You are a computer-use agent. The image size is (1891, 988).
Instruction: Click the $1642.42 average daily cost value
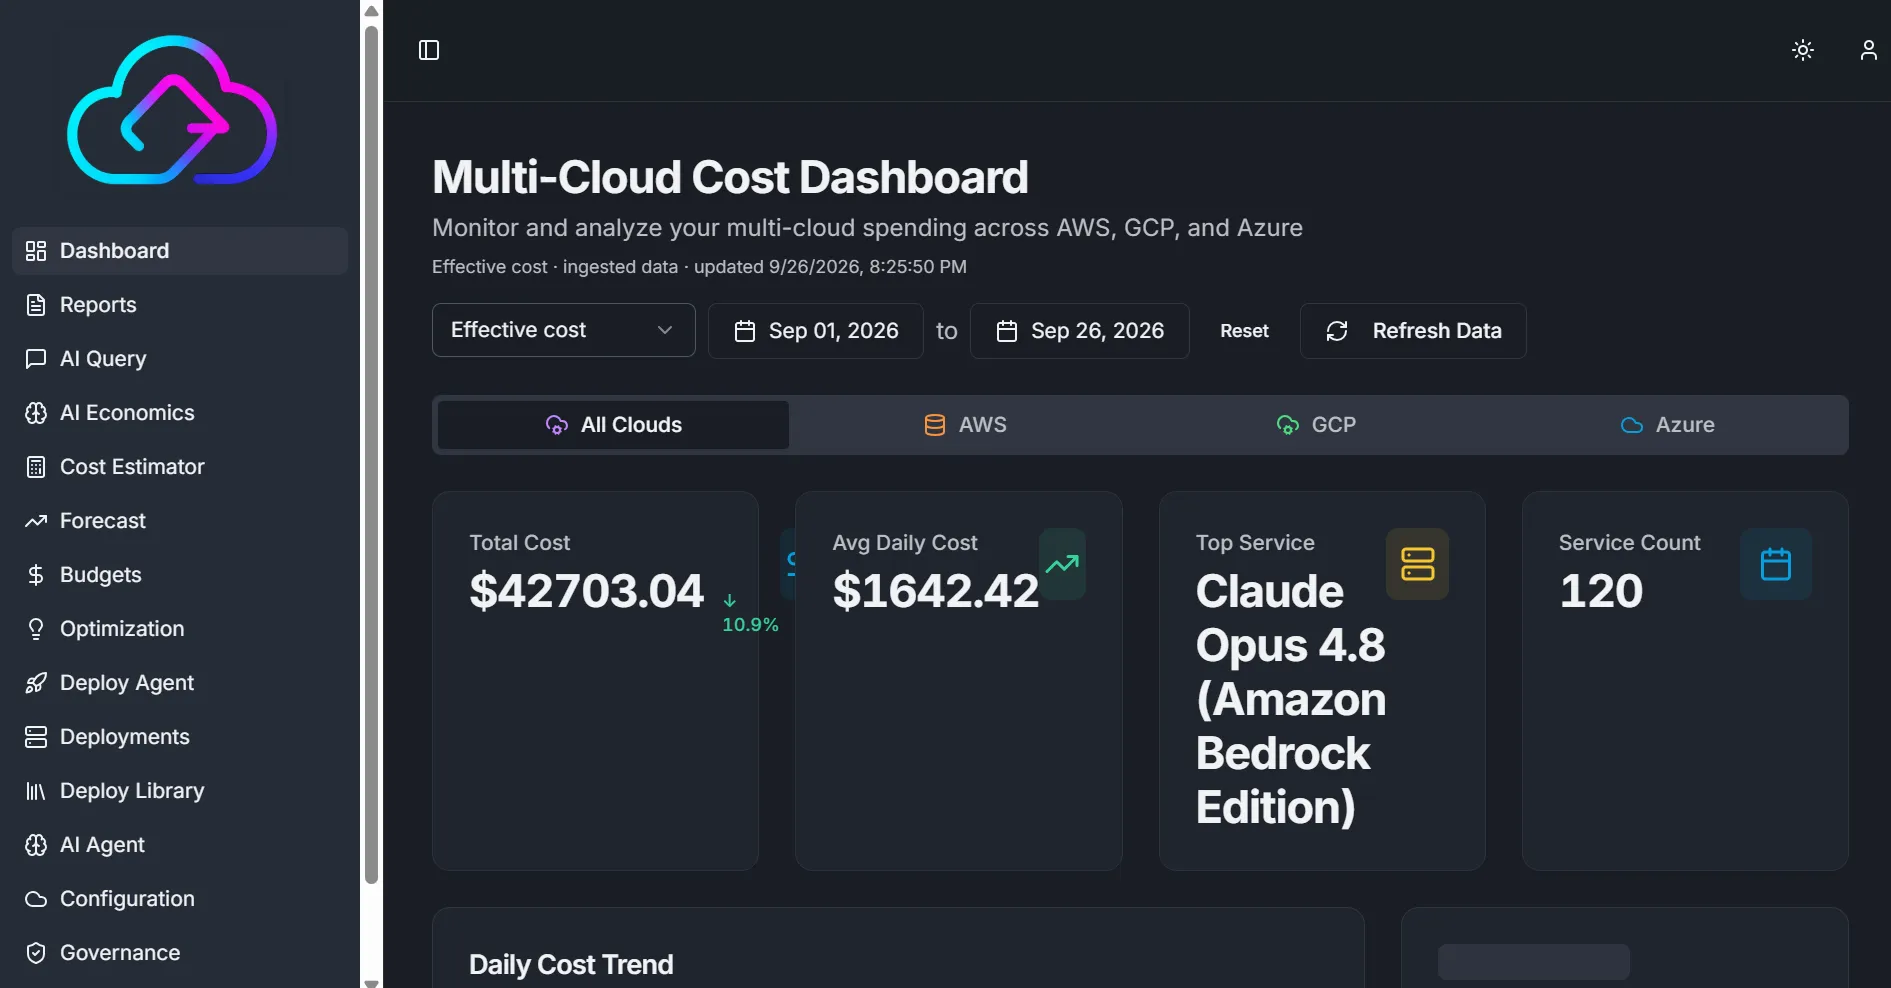tap(936, 591)
